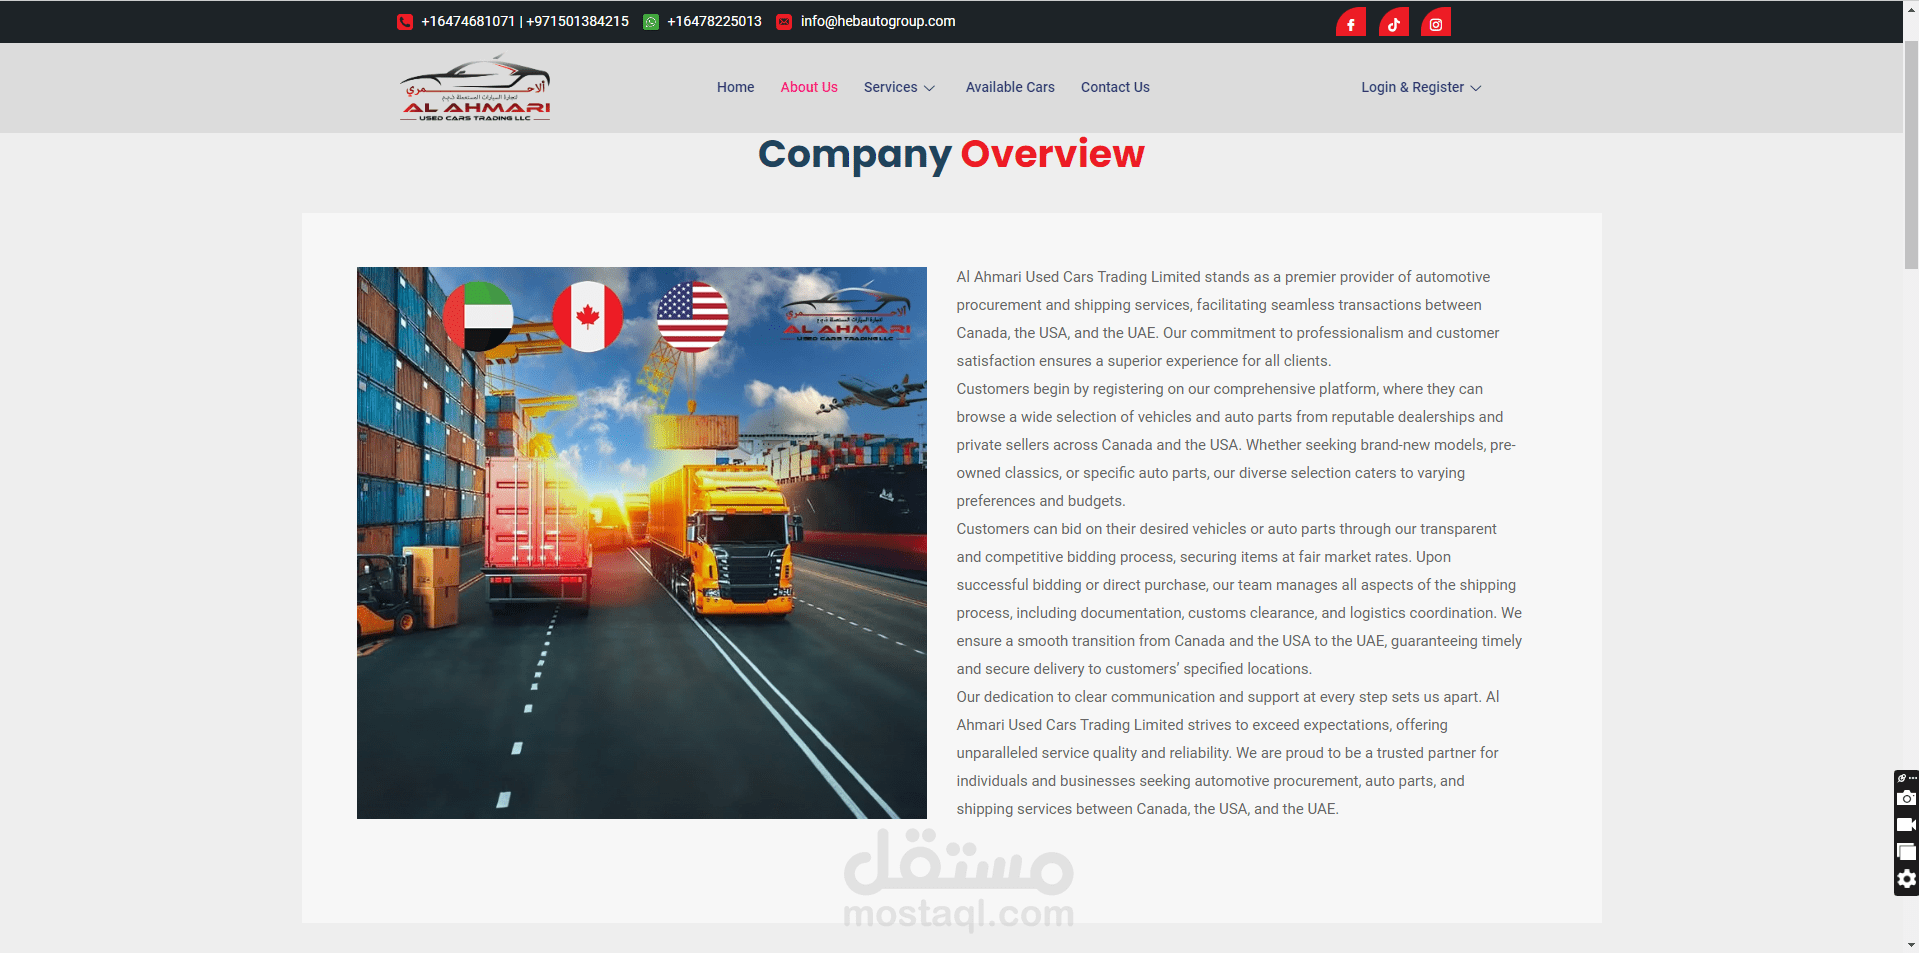Expand the Services dropdown menu
This screenshot has width=1919, height=953.
coord(899,87)
